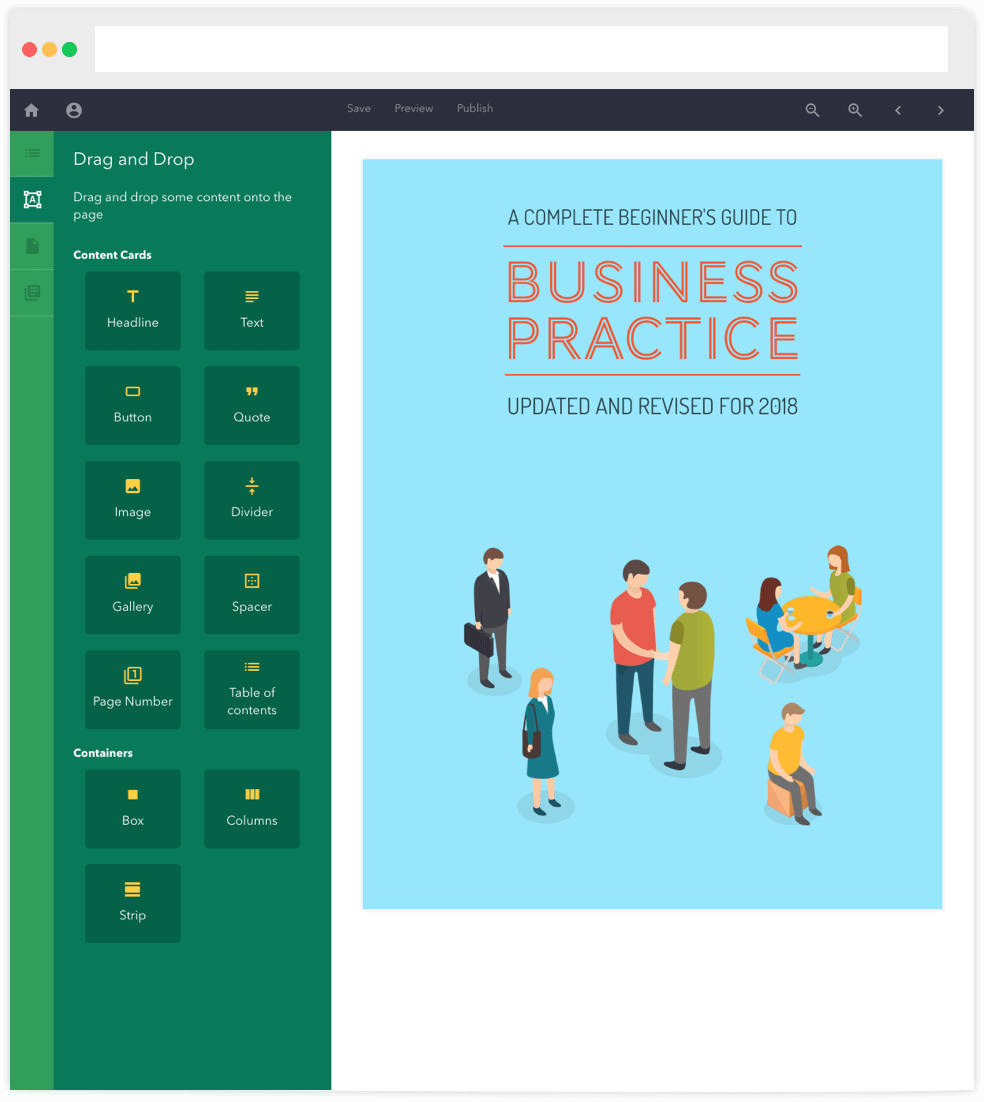This screenshot has height=1102, width=984.
Task: Go to next page arrow
Action: click(x=940, y=110)
